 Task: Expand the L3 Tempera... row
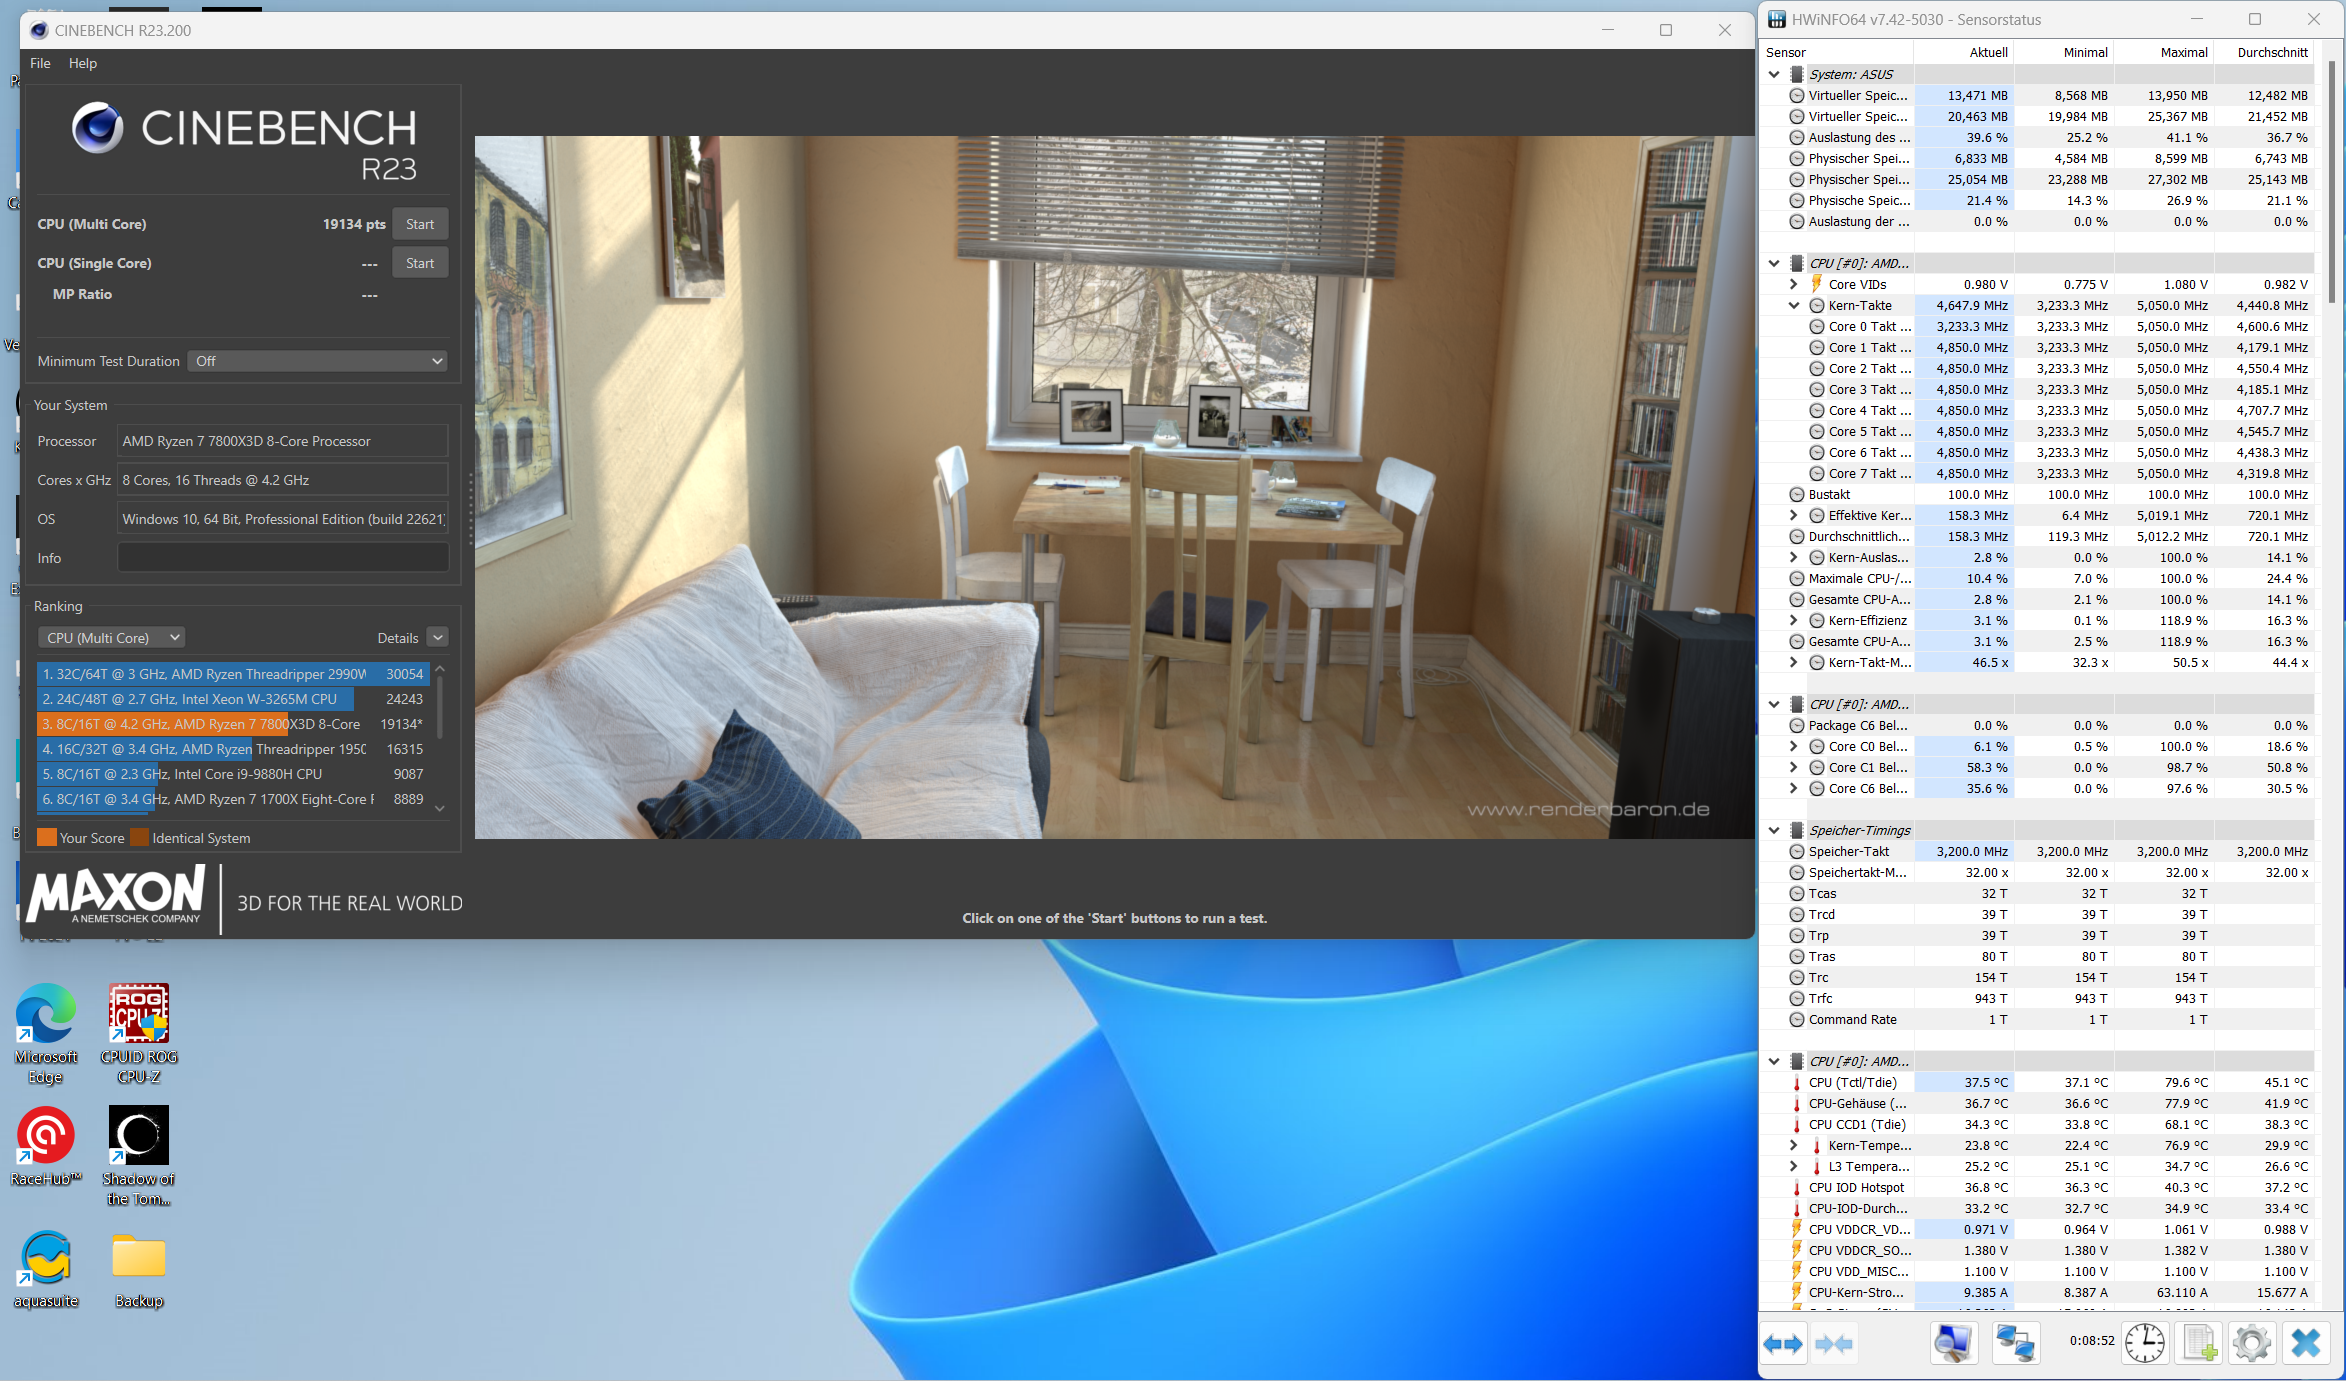click(1794, 1166)
